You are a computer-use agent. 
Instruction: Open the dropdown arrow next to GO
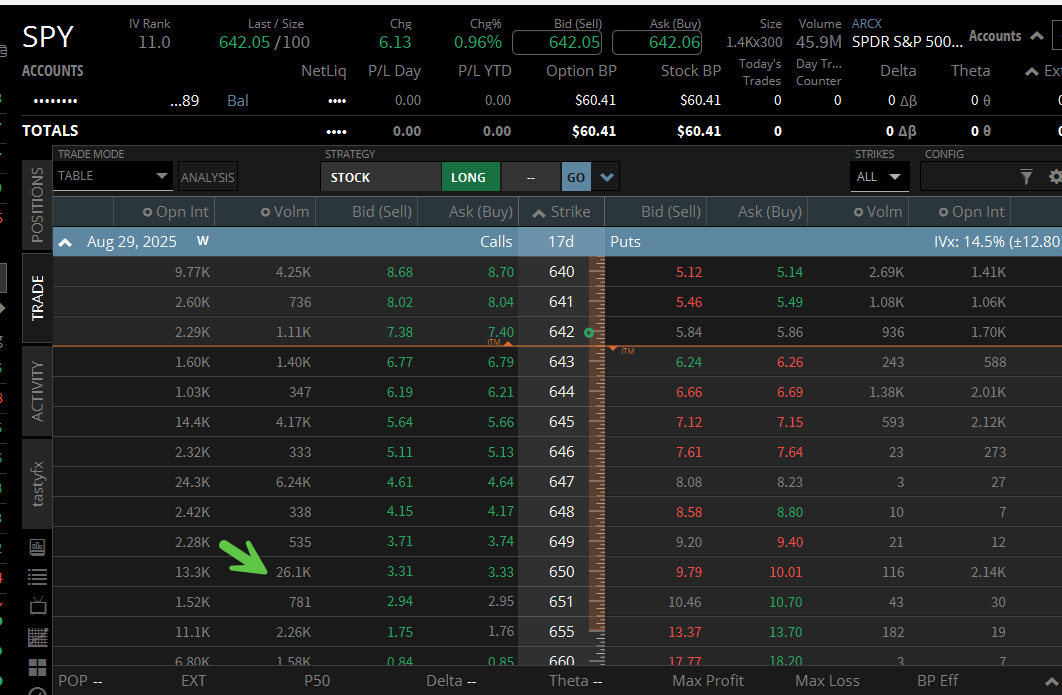coord(607,176)
